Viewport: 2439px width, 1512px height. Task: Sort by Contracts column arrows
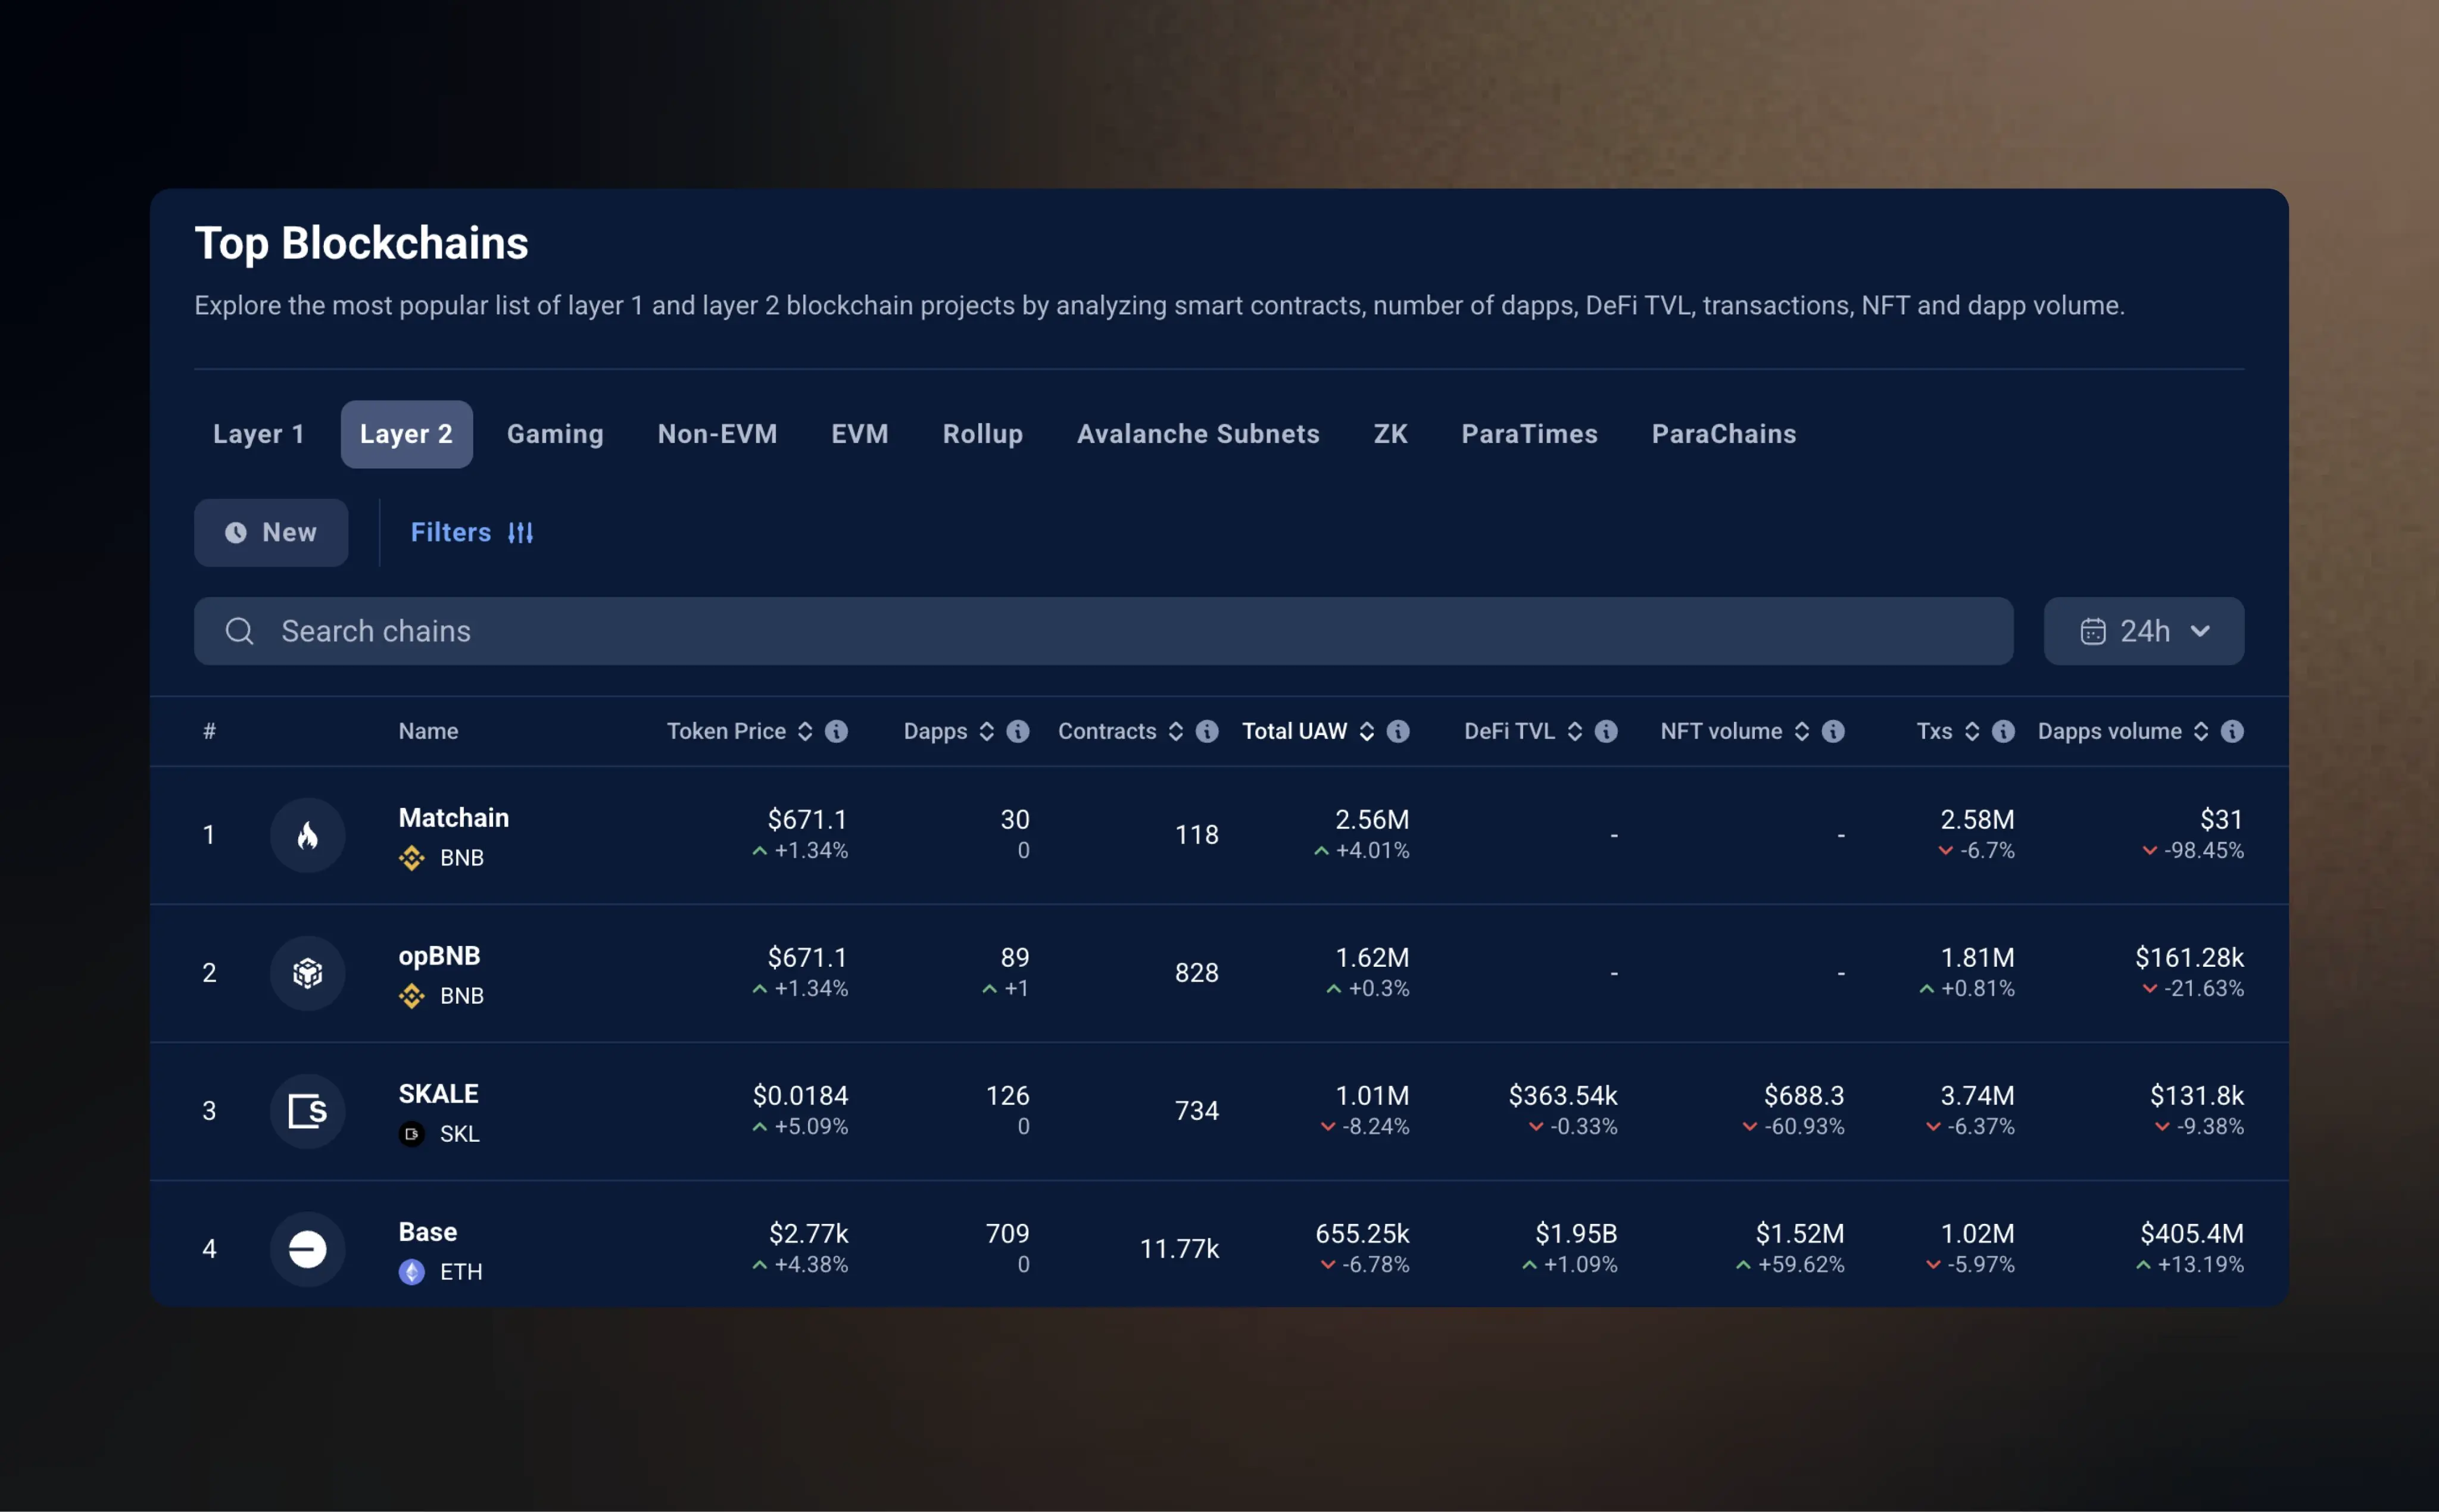[1175, 731]
